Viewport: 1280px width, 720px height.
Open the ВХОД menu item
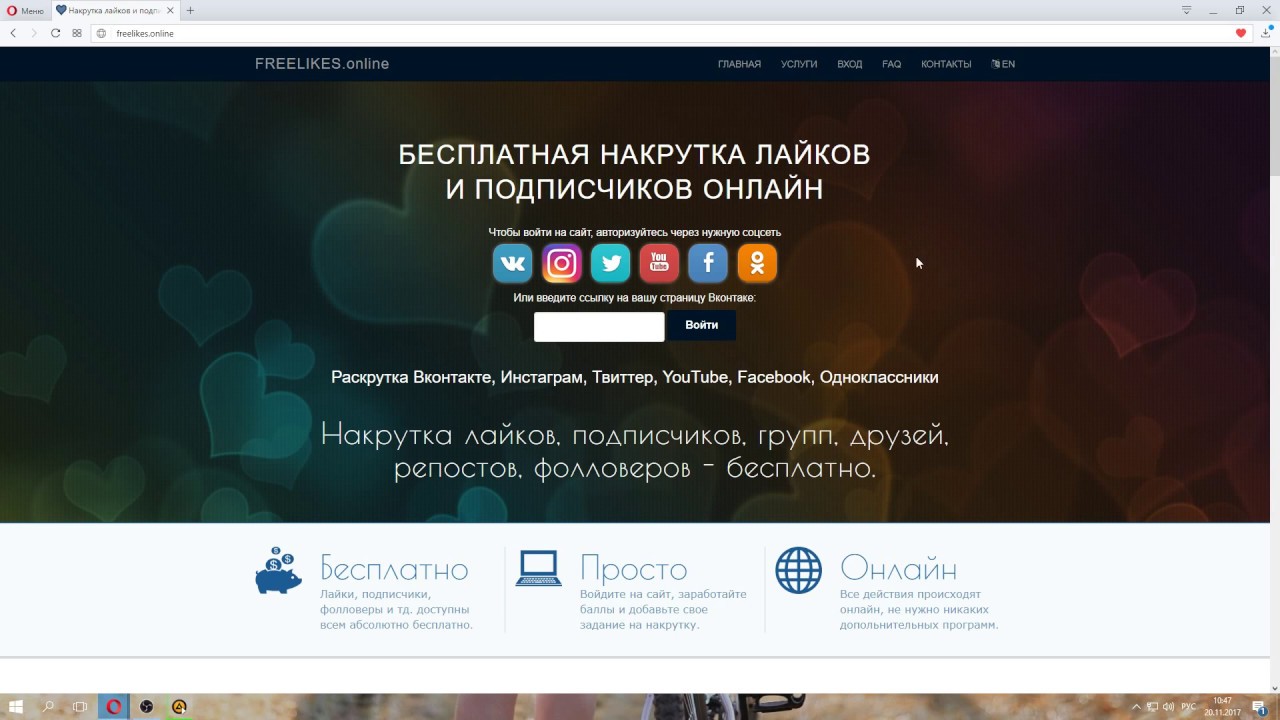[x=850, y=64]
